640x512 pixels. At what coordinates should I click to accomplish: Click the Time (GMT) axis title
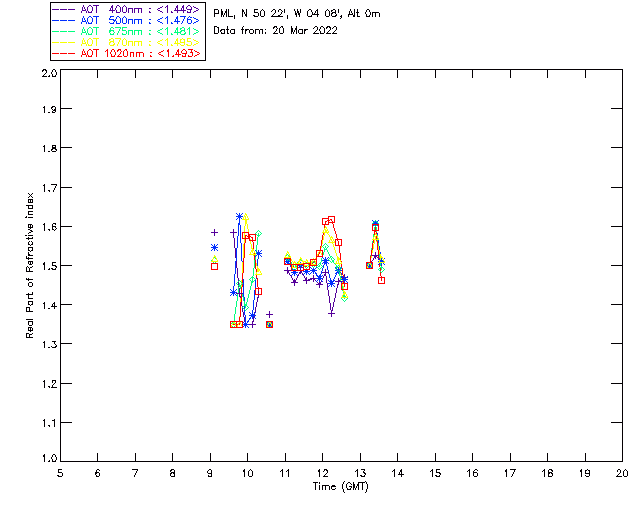click(340, 487)
